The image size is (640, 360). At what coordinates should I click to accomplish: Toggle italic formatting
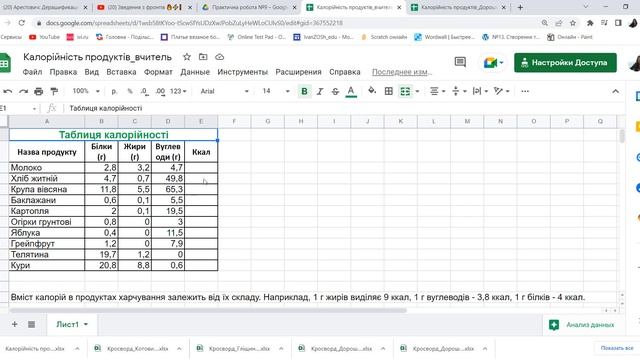320,91
